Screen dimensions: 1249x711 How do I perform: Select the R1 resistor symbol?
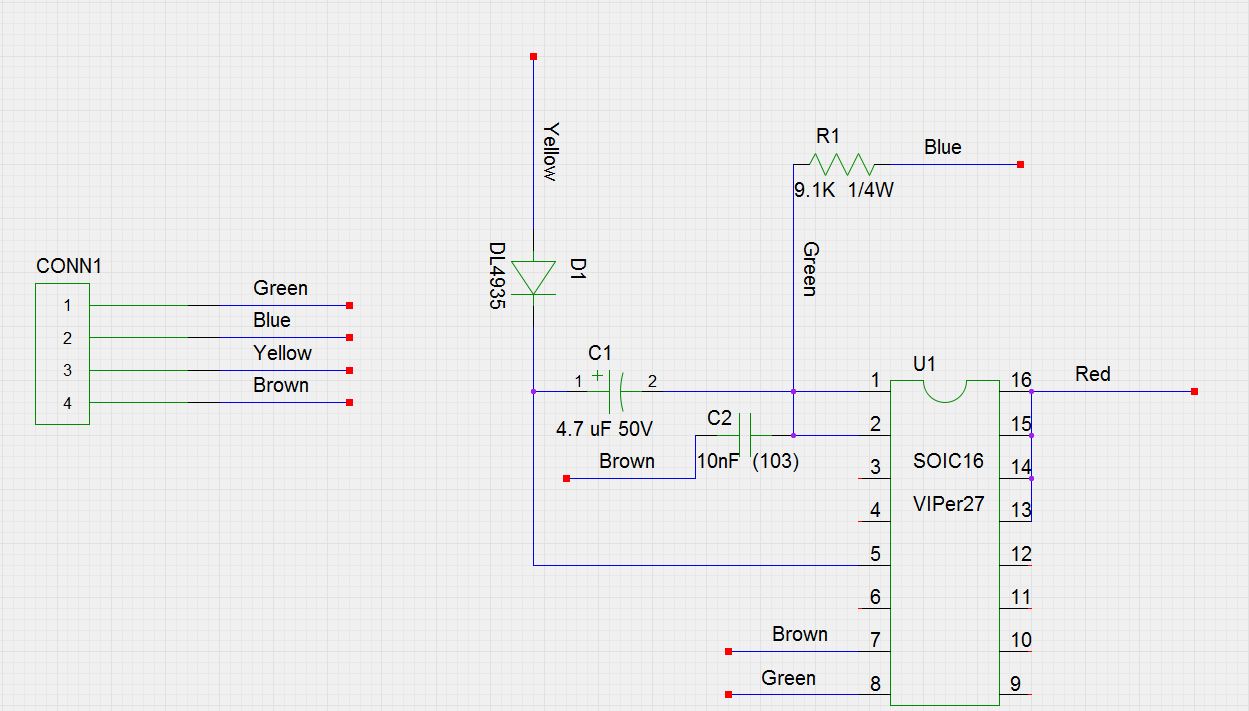pyautogui.click(x=841, y=164)
